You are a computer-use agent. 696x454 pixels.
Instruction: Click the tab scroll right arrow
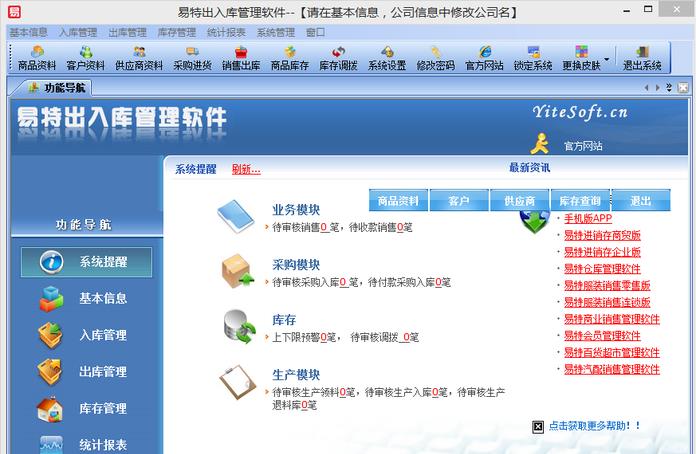(x=657, y=88)
